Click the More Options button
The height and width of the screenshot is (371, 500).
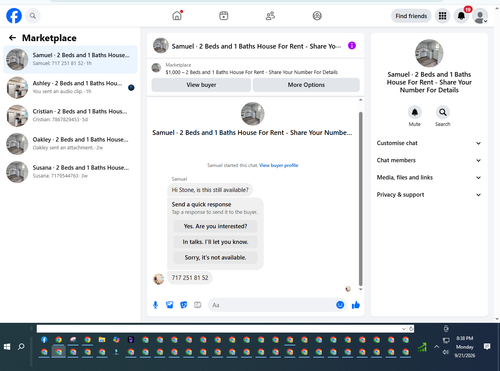(x=306, y=85)
